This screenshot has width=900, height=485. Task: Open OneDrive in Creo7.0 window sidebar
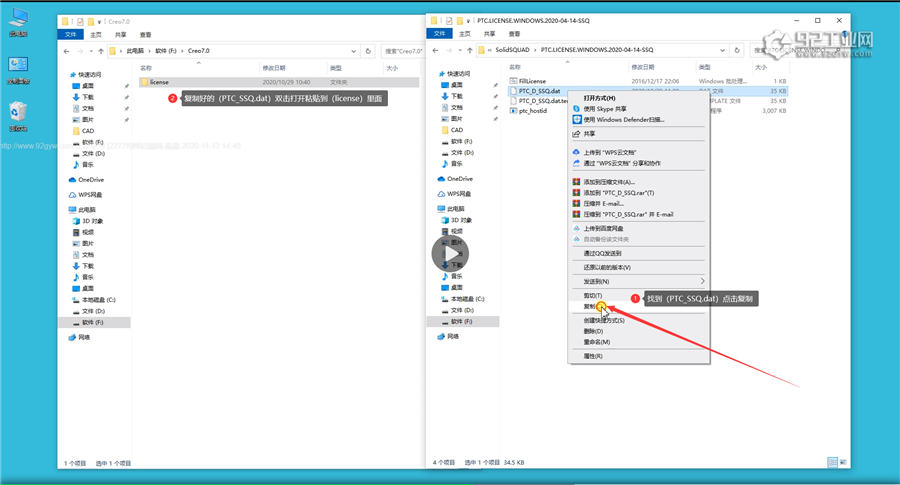coord(87,180)
